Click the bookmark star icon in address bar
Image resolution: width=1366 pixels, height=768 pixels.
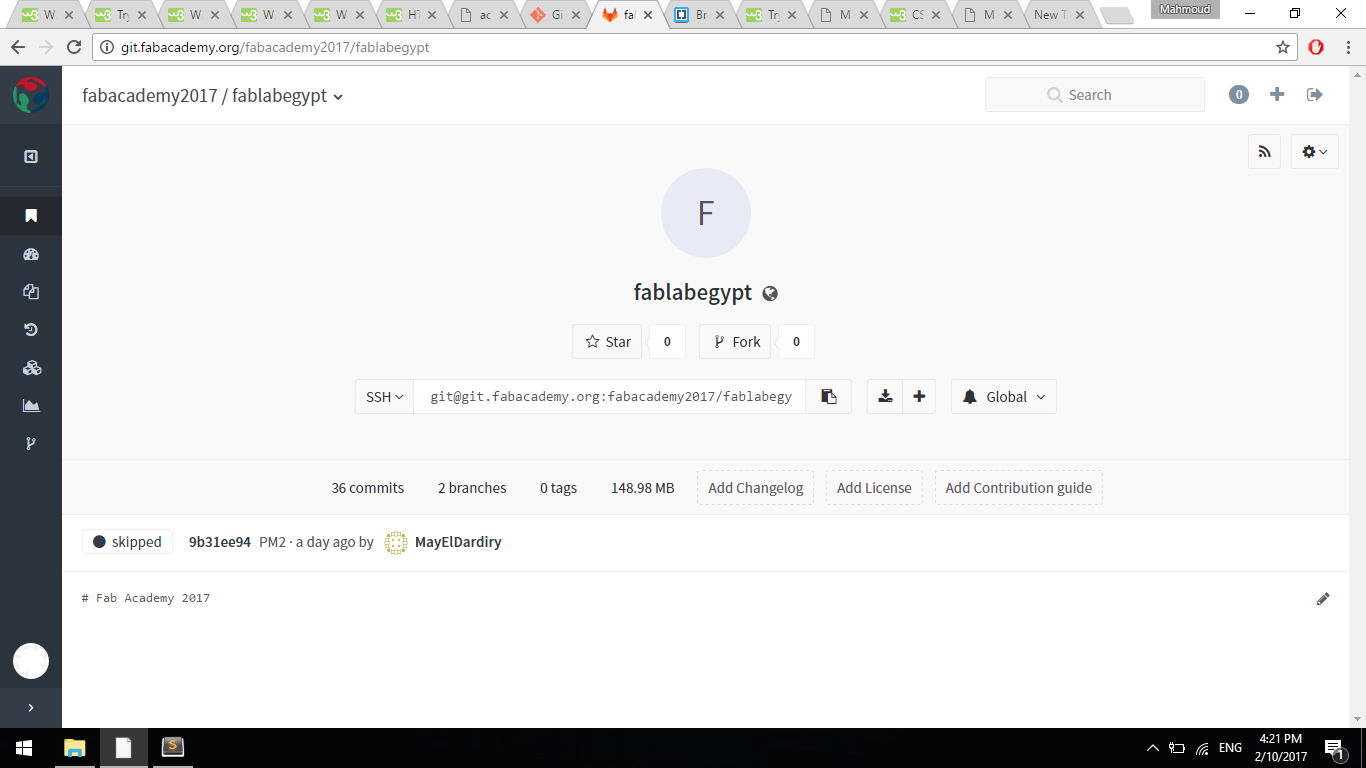(1283, 47)
